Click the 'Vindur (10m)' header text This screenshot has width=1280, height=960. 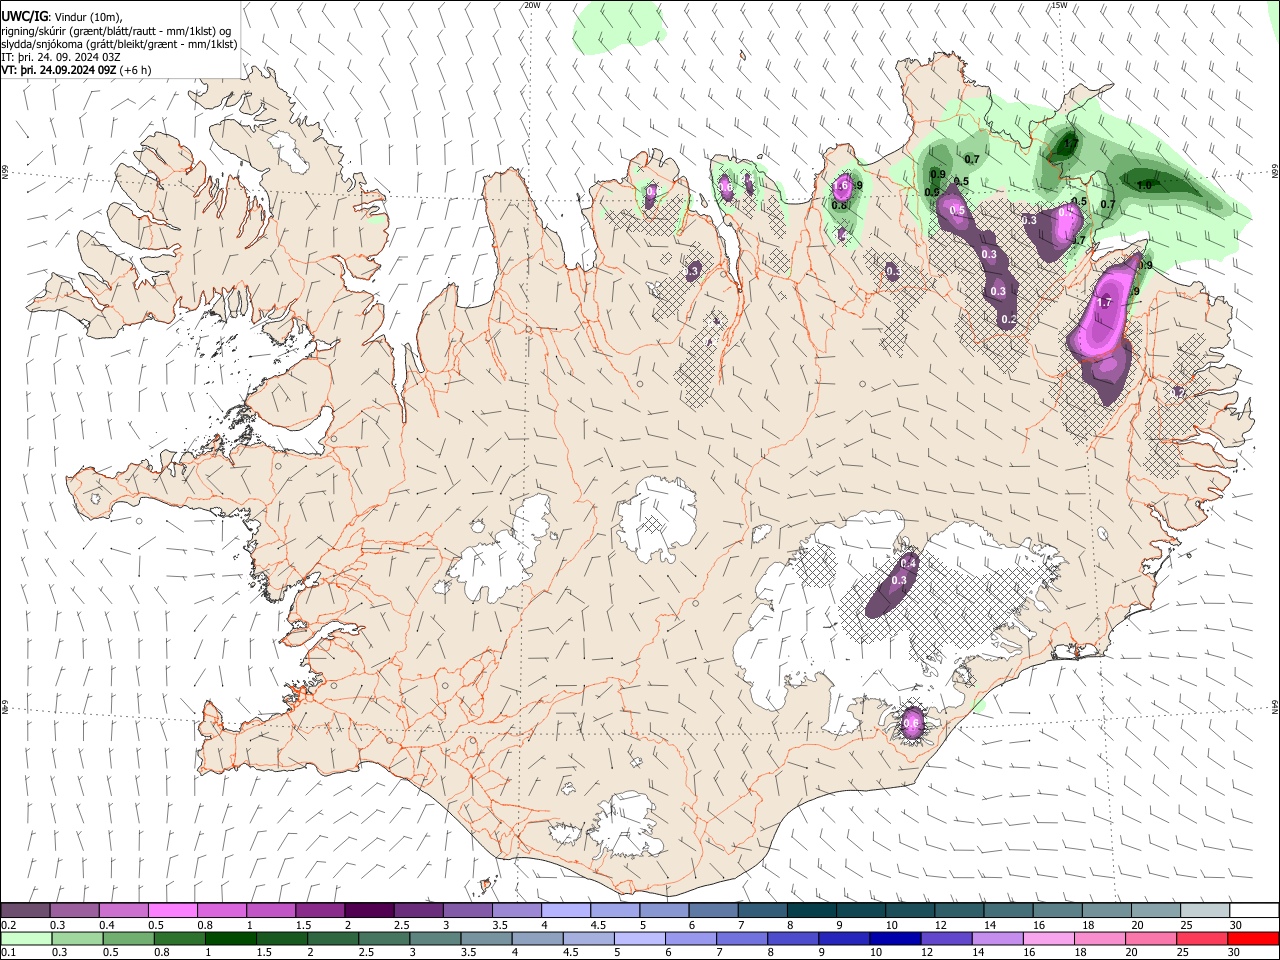(x=88, y=17)
